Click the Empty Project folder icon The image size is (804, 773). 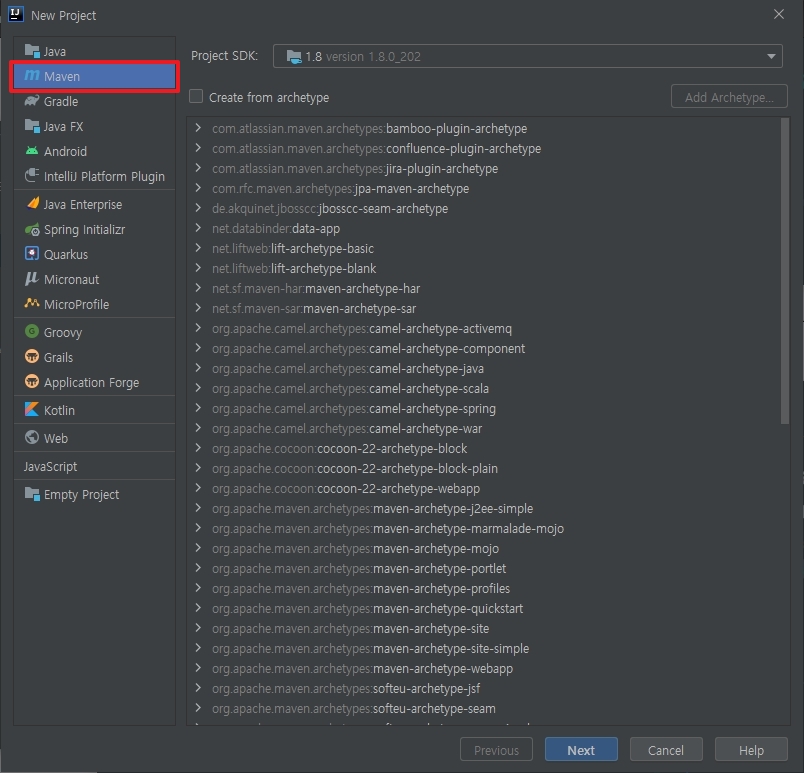[x=32, y=494]
